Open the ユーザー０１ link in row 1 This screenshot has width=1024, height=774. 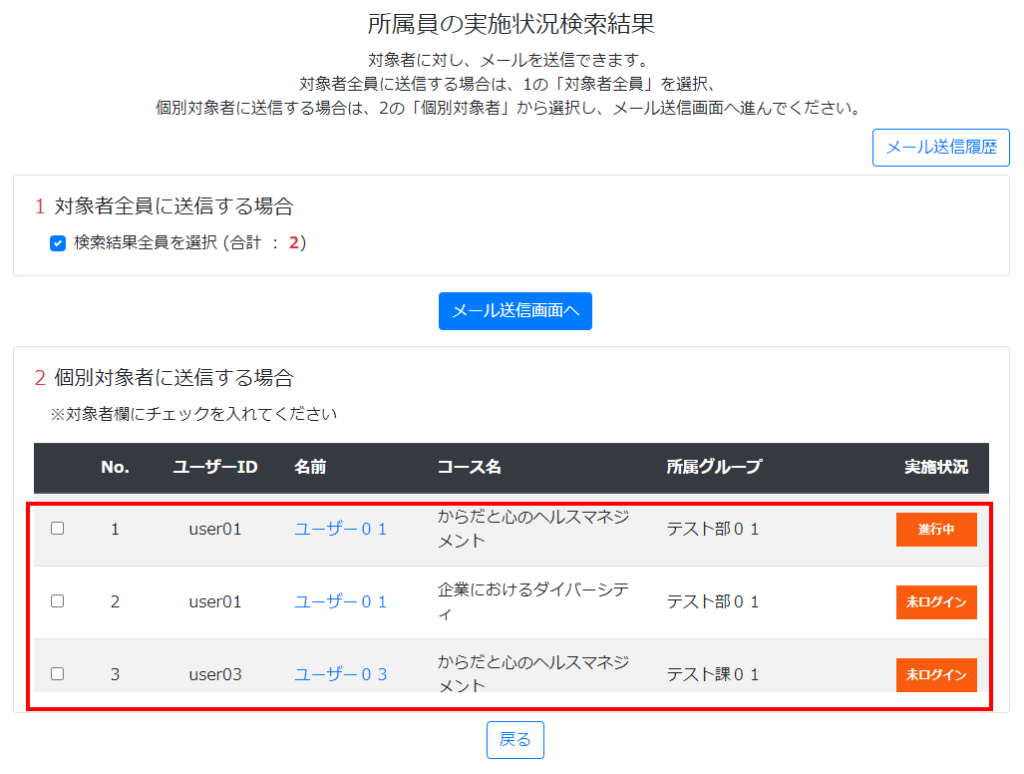pos(340,530)
